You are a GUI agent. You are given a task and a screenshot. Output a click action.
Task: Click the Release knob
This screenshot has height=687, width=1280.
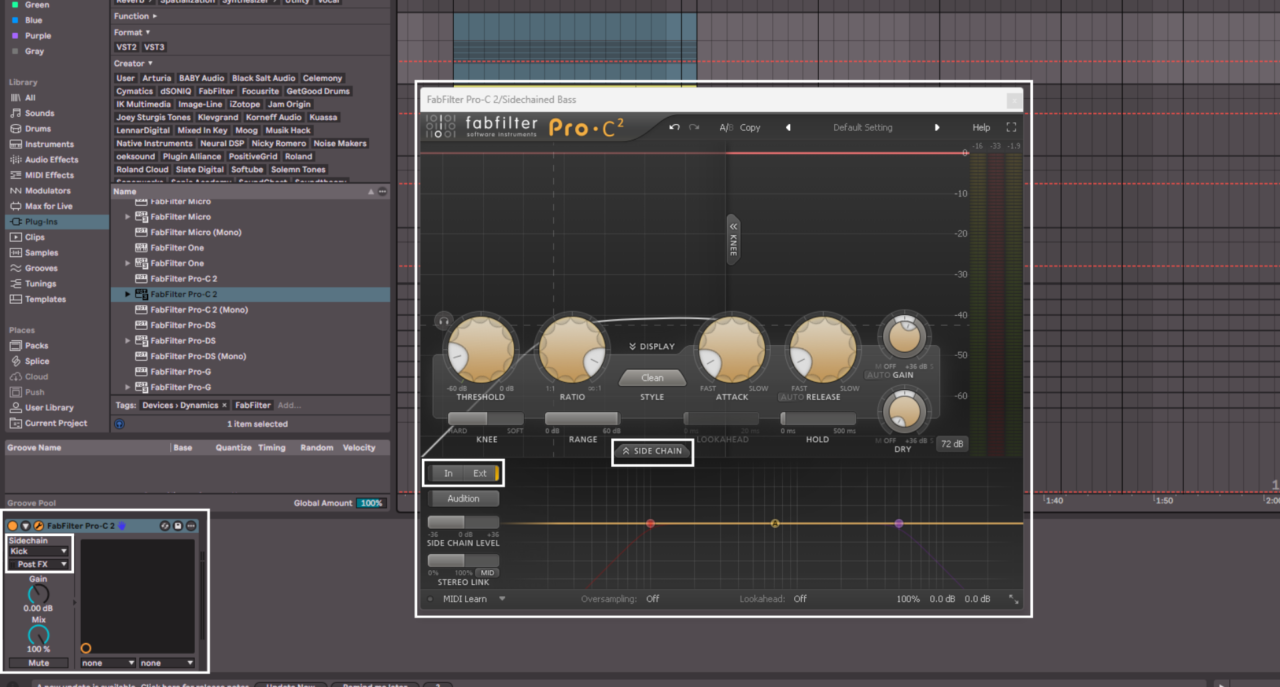click(824, 349)
